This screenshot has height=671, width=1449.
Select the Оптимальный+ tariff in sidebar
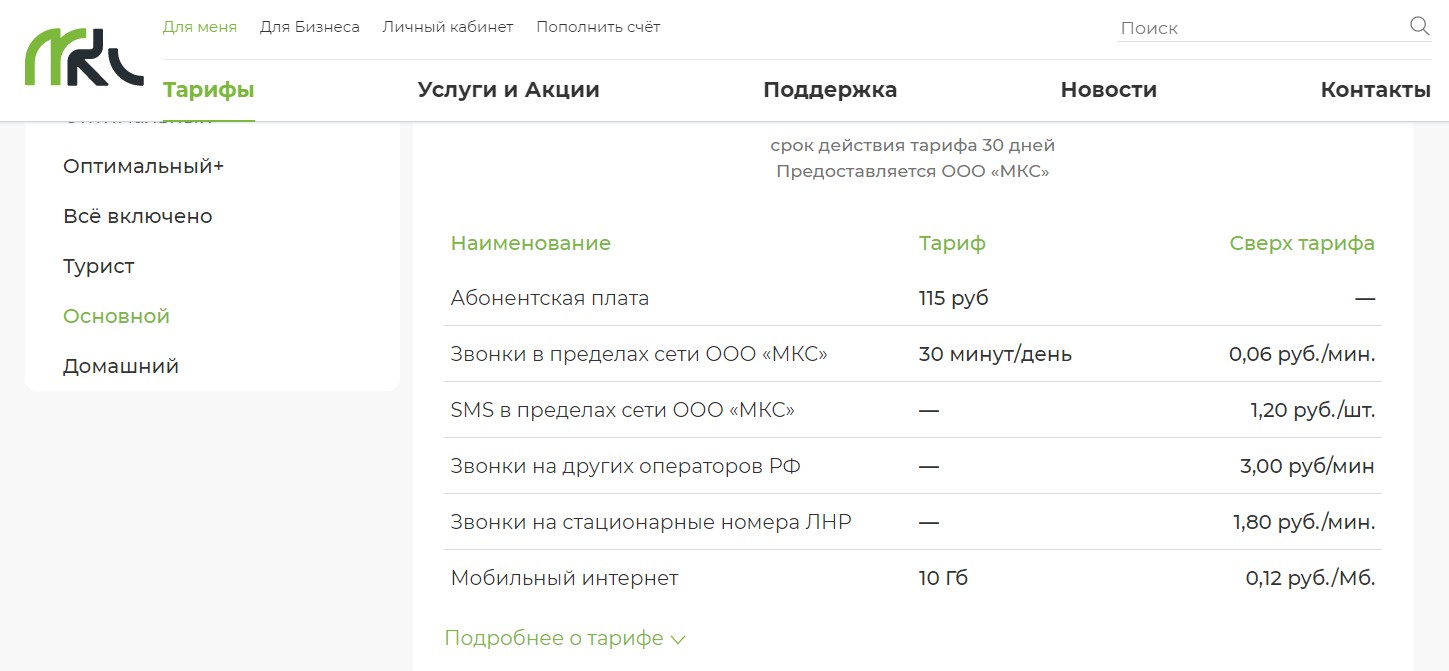pos(144,166)
